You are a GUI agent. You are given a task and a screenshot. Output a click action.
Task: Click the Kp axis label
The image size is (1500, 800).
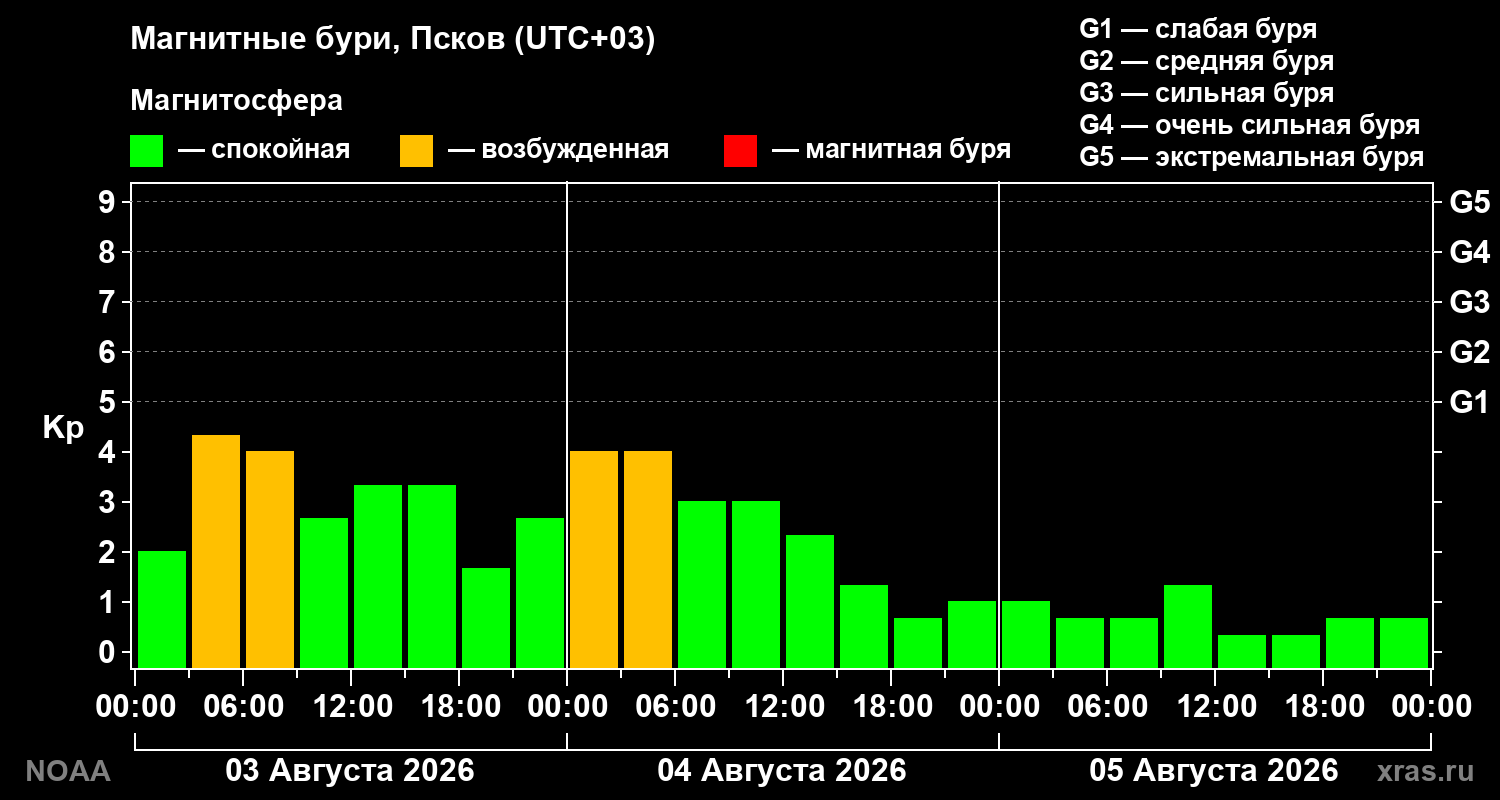pos(63,428)
